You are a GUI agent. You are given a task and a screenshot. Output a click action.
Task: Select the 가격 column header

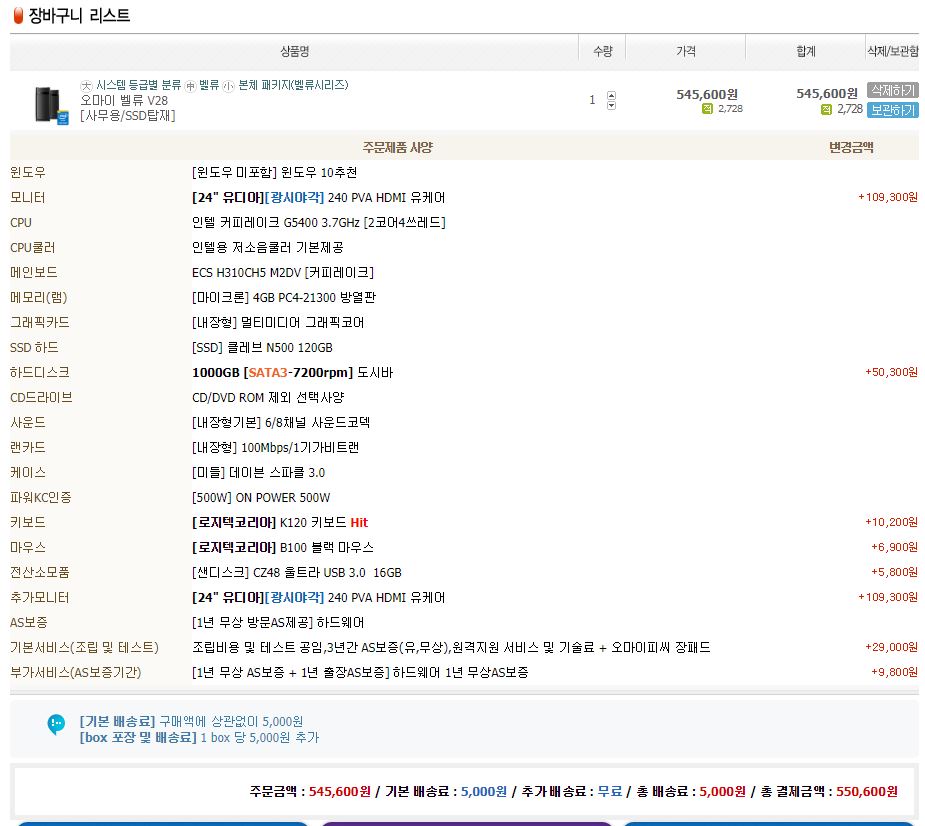pos(685,51)
